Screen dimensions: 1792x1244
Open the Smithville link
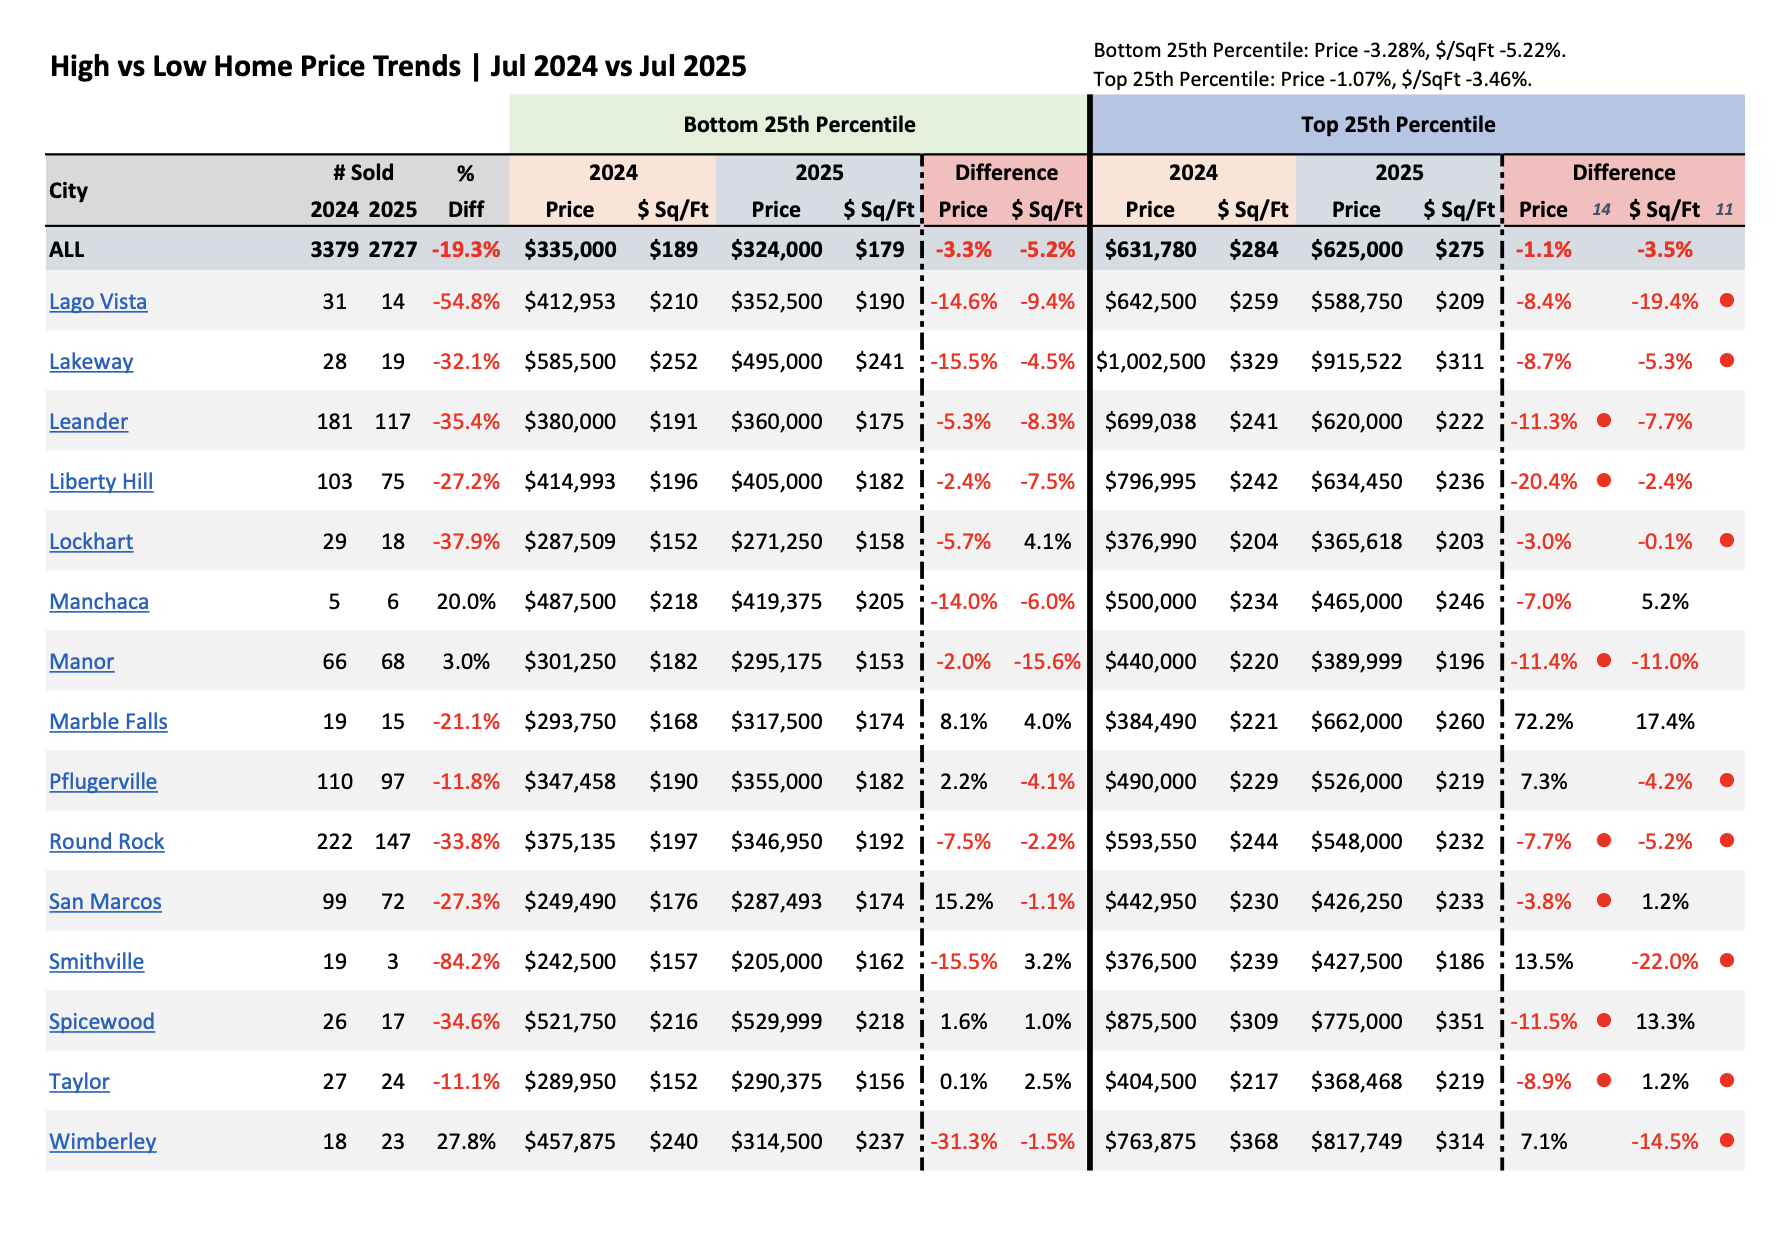click(x=96, y=961)
